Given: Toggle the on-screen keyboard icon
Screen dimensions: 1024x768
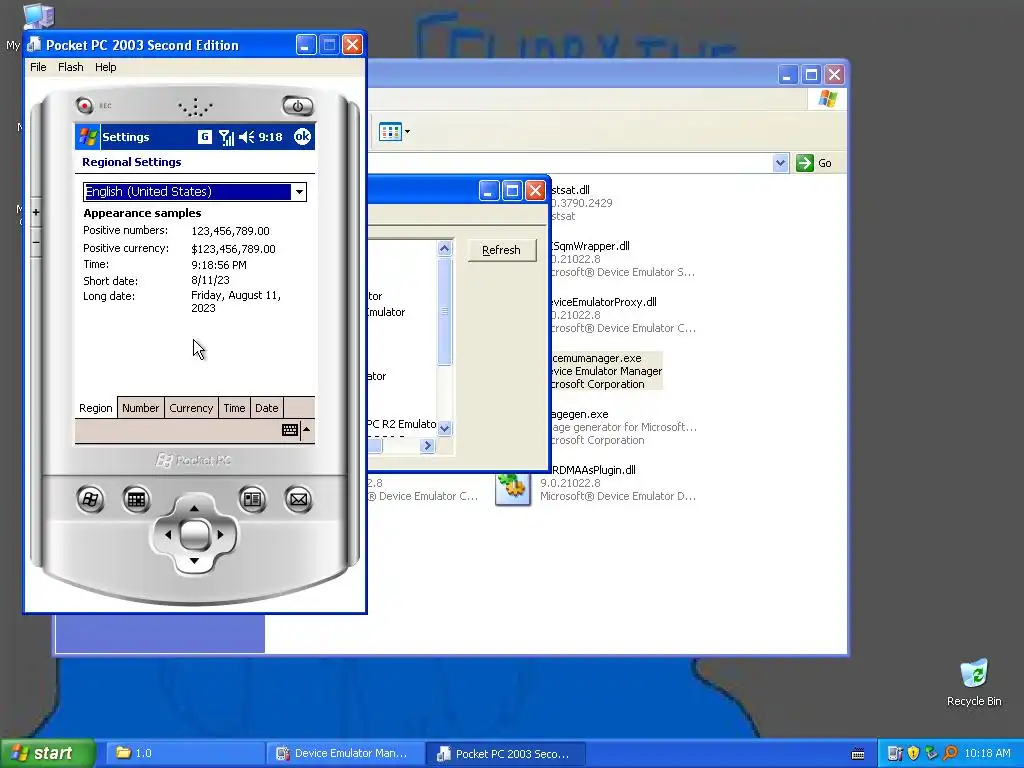Looking at the screenshot, I should (x=290, y=430).
